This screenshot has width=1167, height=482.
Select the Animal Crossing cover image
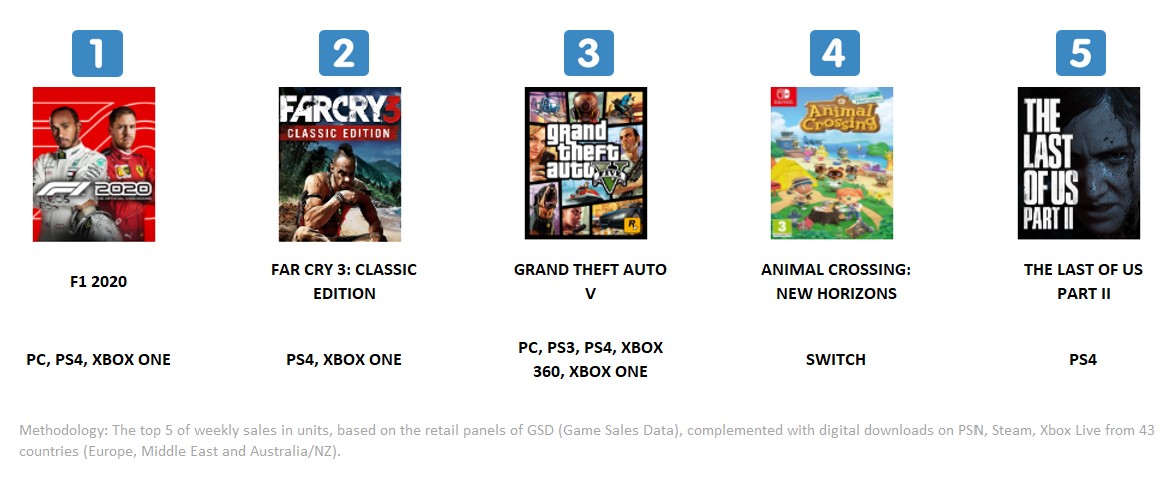point(832,163)
